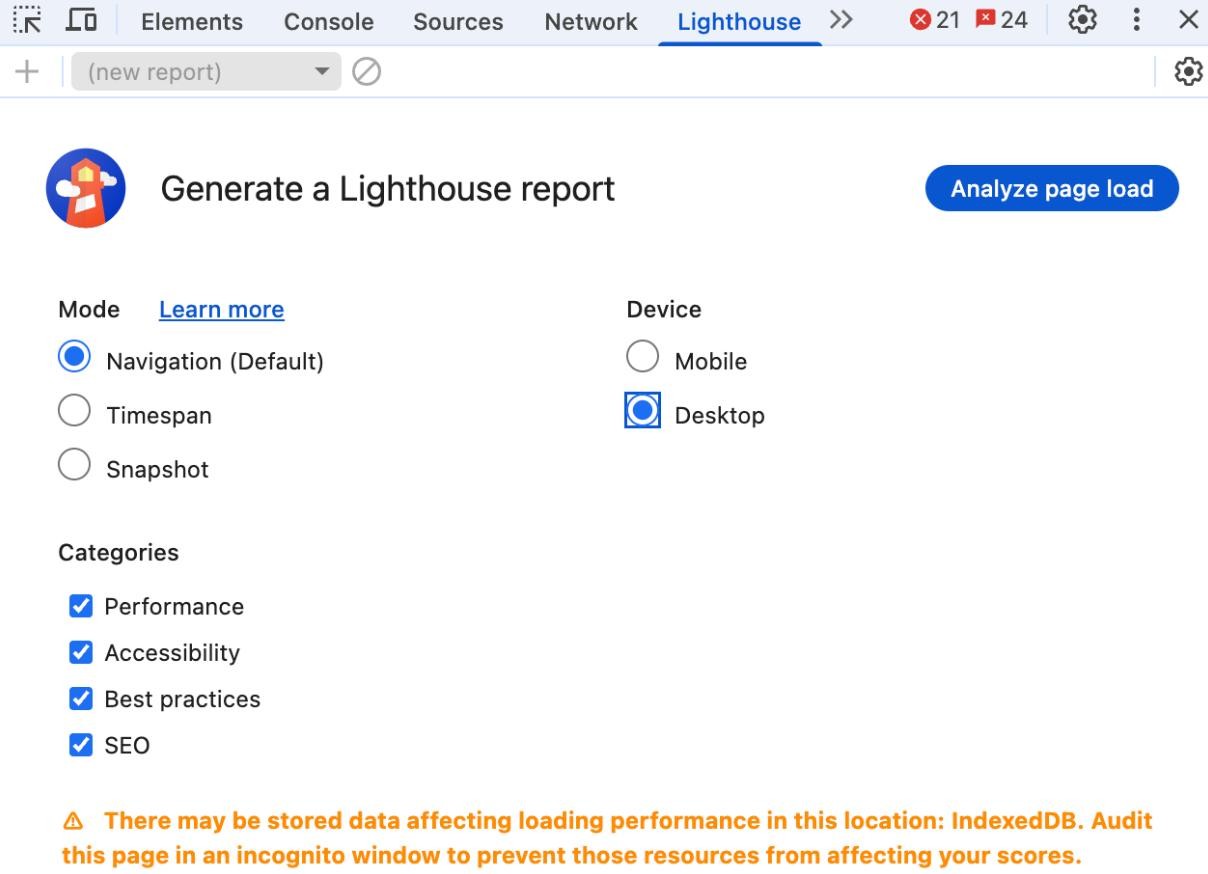Select the Snapshot mode radio button
1208x874 pixels.
click(75, 465)
